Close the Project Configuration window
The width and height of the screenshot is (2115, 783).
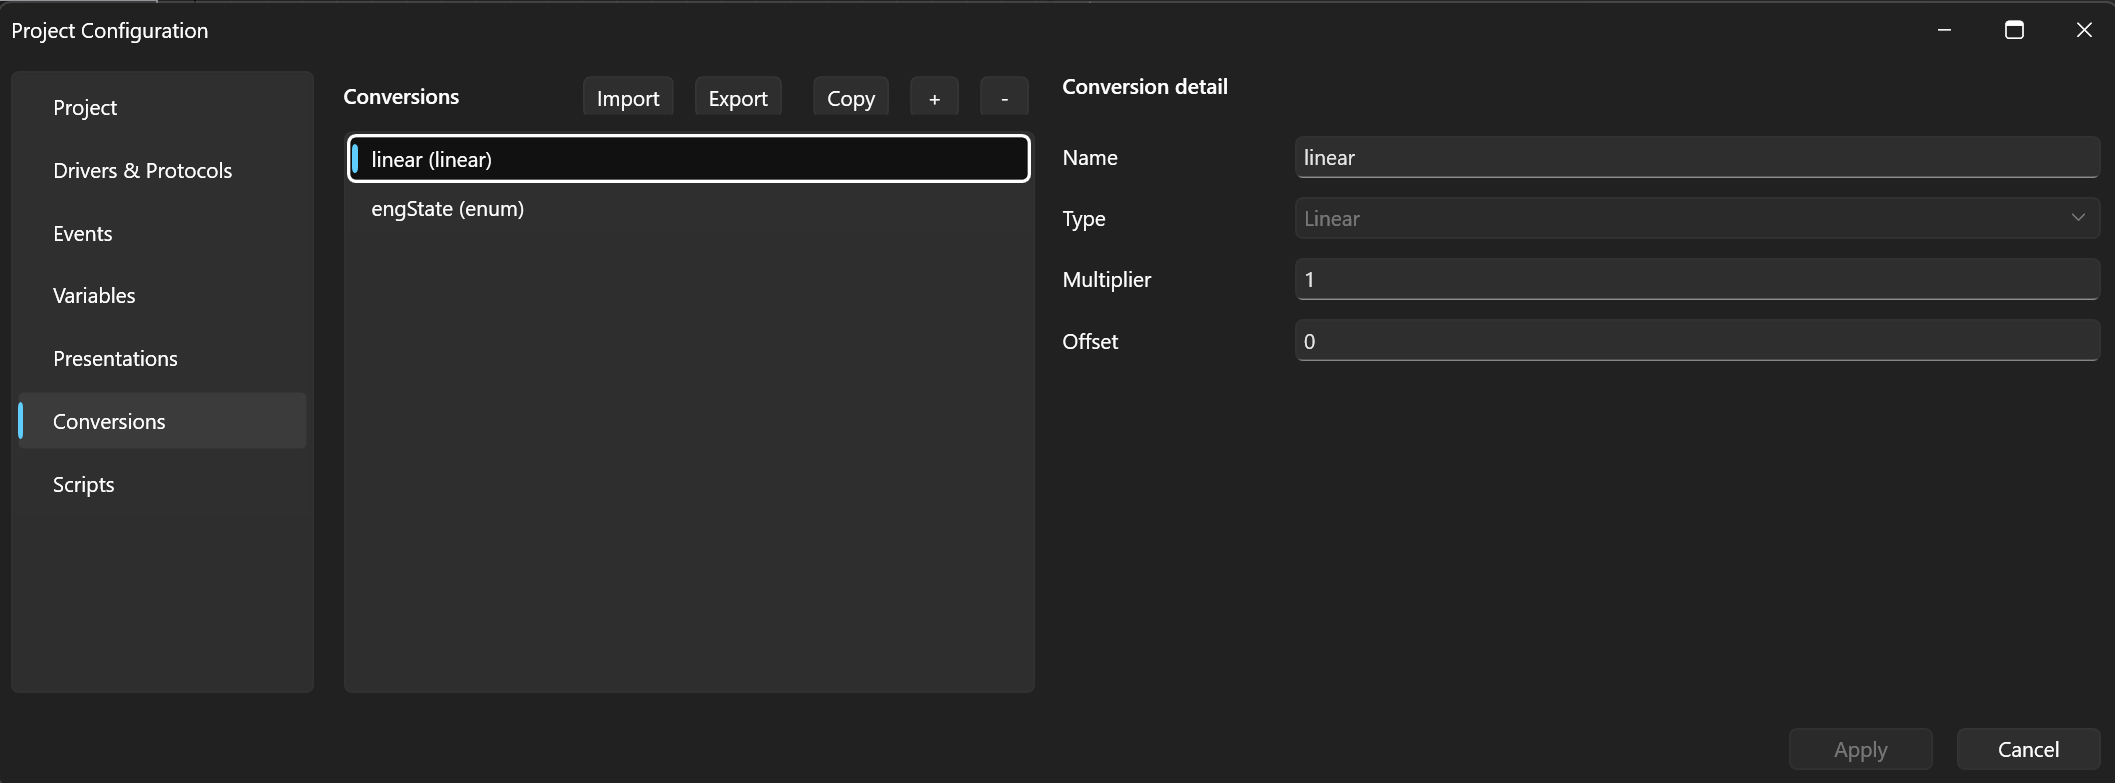click(2084, 30)
